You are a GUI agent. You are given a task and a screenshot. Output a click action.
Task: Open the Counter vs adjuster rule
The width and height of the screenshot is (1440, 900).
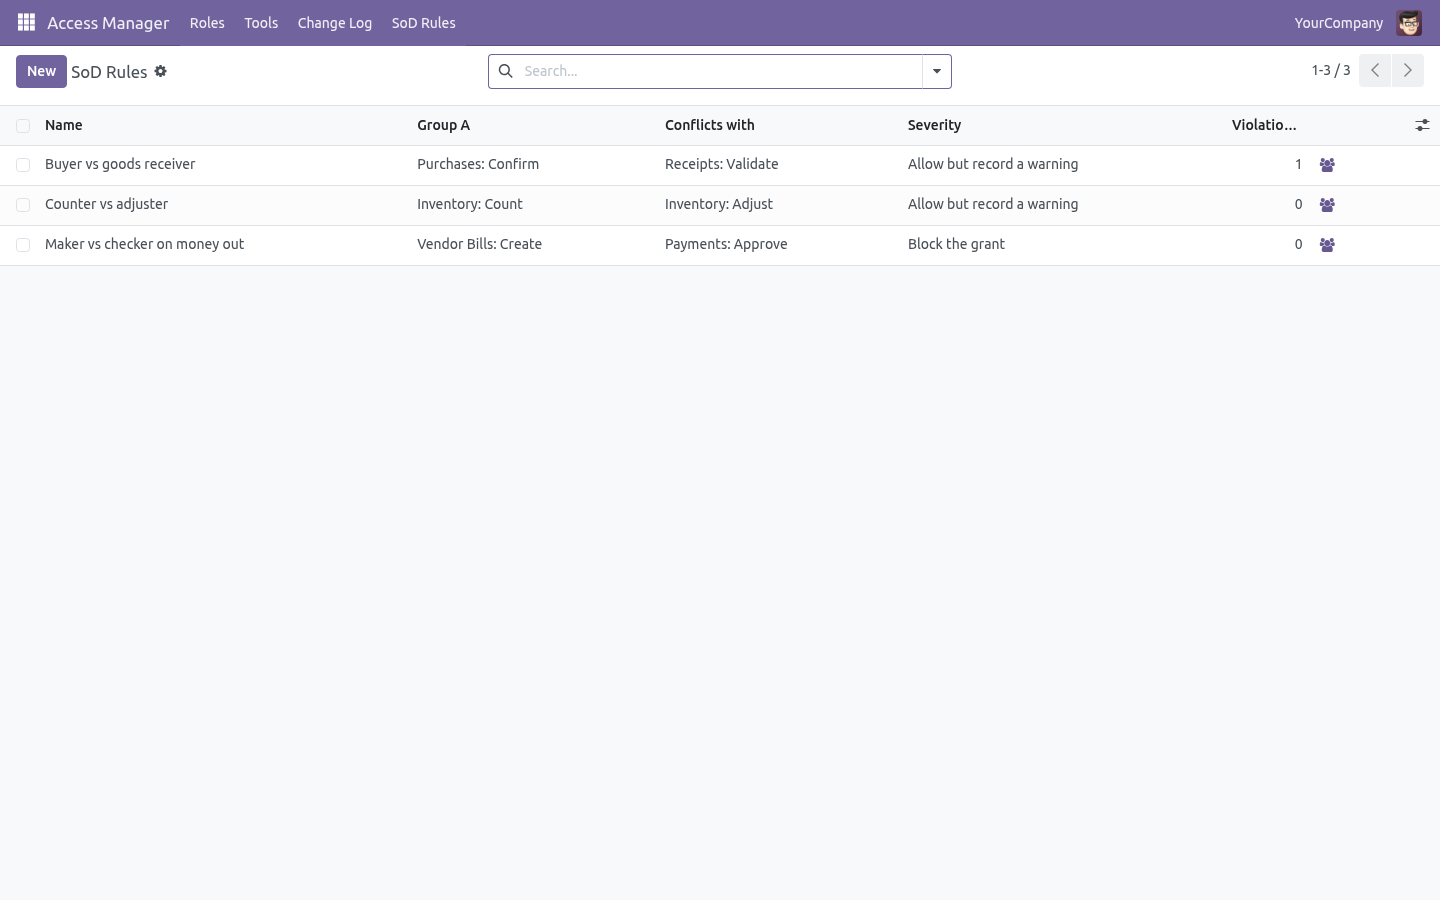click(x=106, y=204)
